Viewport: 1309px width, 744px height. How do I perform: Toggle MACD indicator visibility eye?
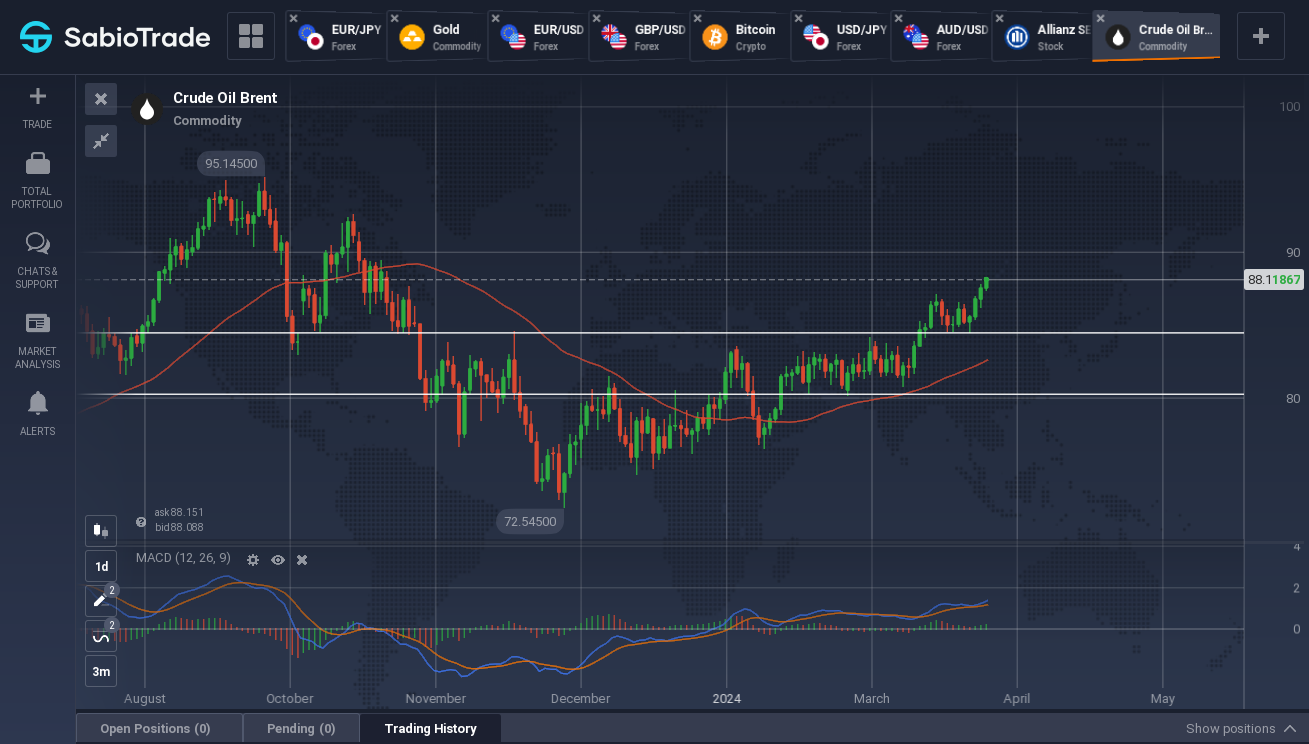coord(278,560)
